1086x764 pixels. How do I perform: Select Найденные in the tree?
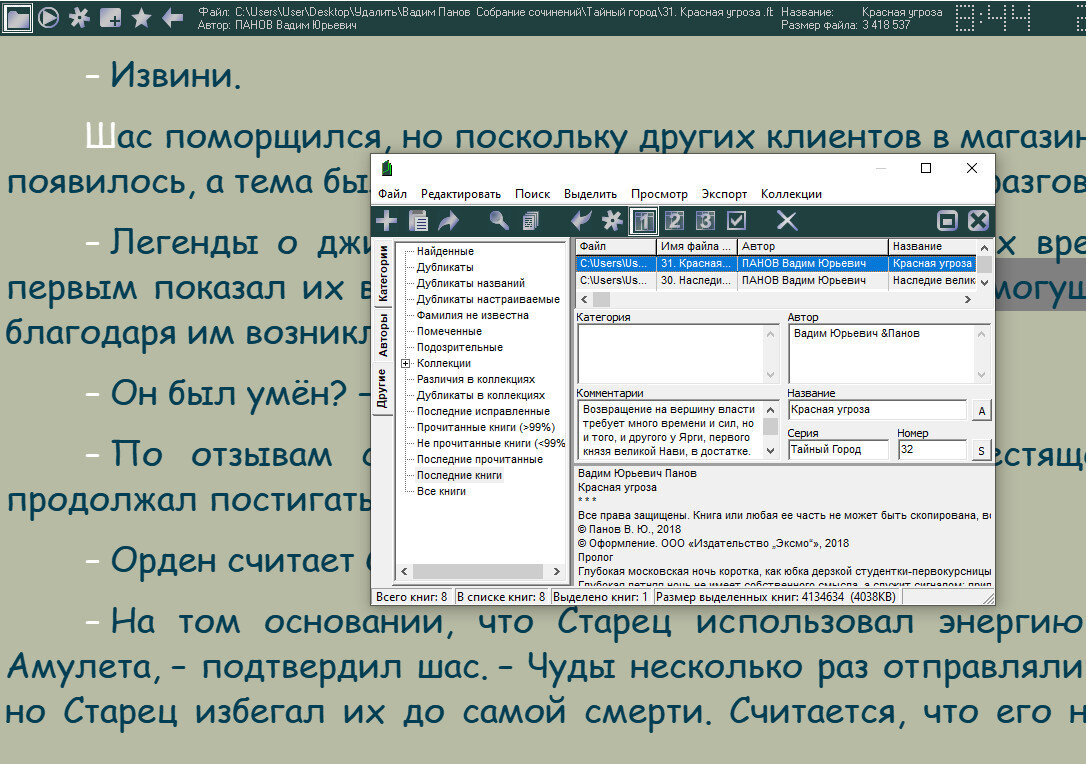click(445, 251)
